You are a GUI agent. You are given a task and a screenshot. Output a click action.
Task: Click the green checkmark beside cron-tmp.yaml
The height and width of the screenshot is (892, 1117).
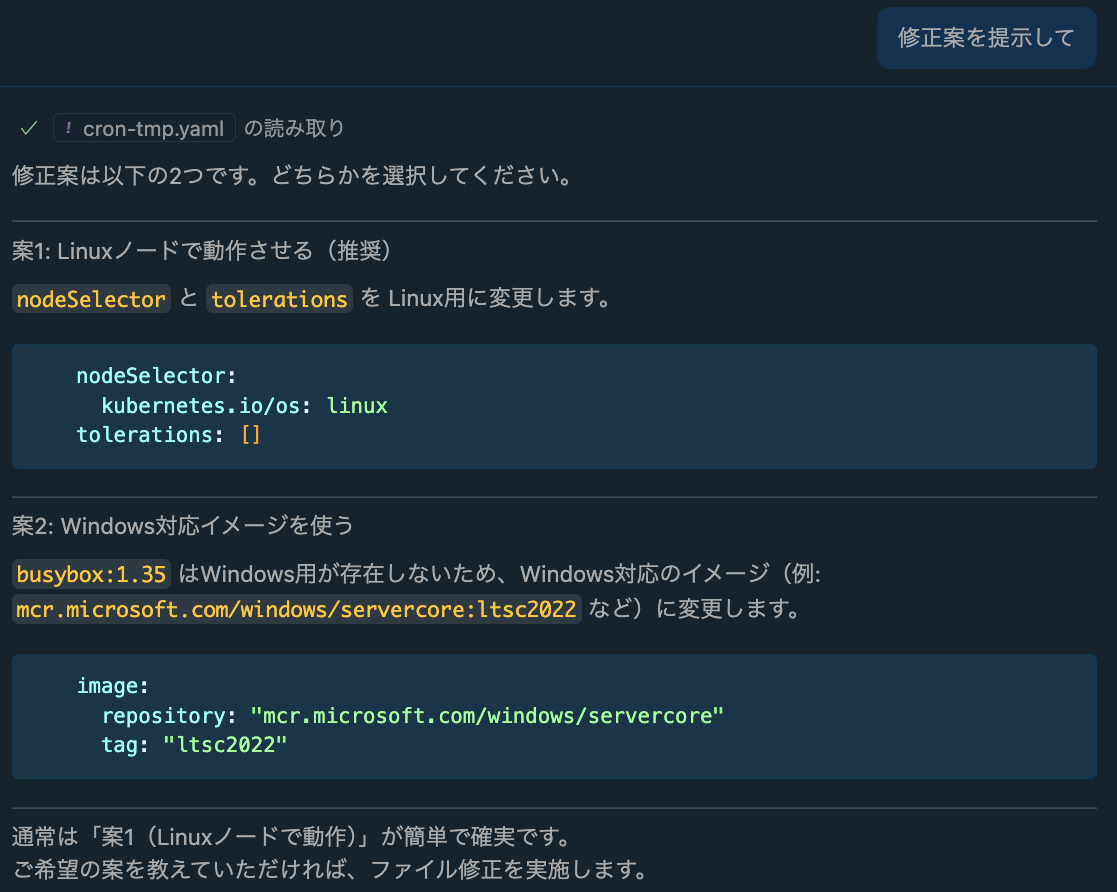tap(29, 128)
